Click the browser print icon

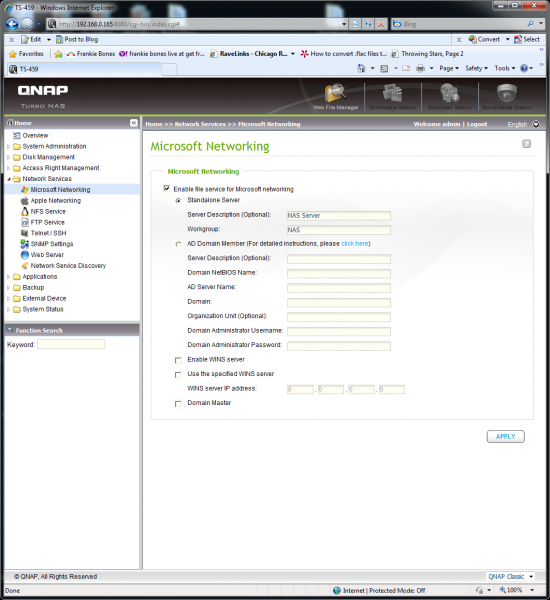pos(420,68)
